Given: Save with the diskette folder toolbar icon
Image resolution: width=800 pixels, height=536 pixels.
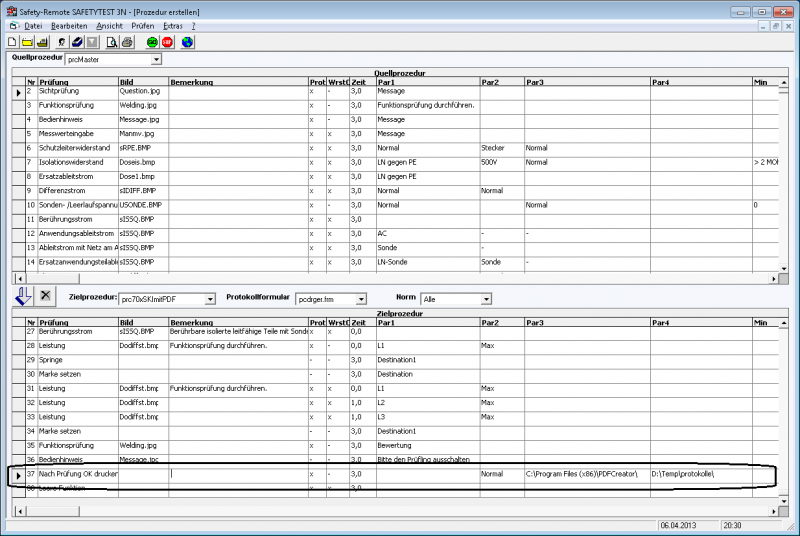Looking at the screenshot, I should 42,42.
